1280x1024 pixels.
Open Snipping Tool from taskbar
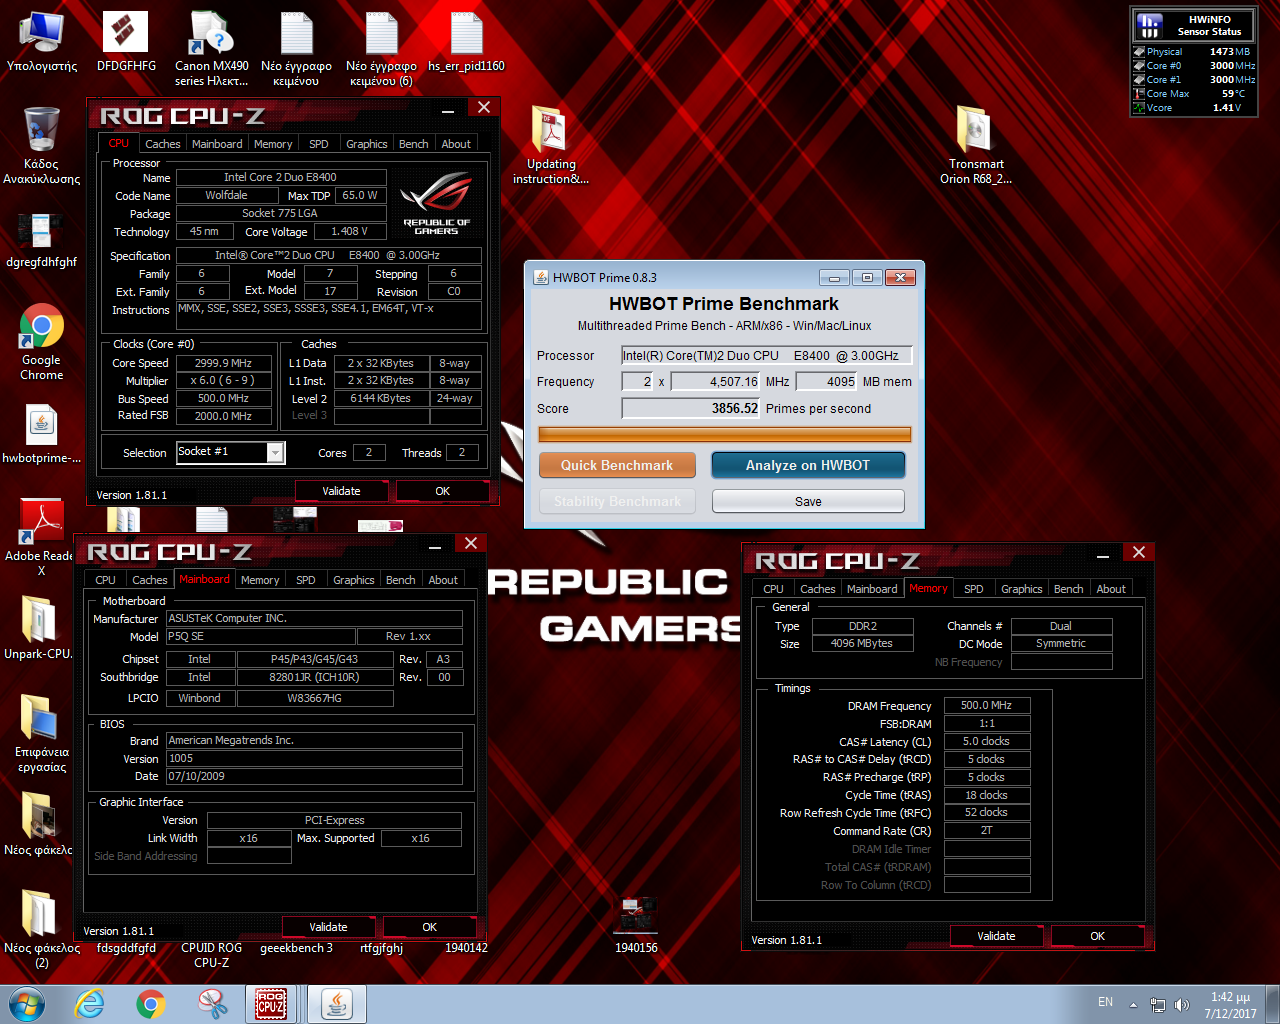coord(212,1004)
